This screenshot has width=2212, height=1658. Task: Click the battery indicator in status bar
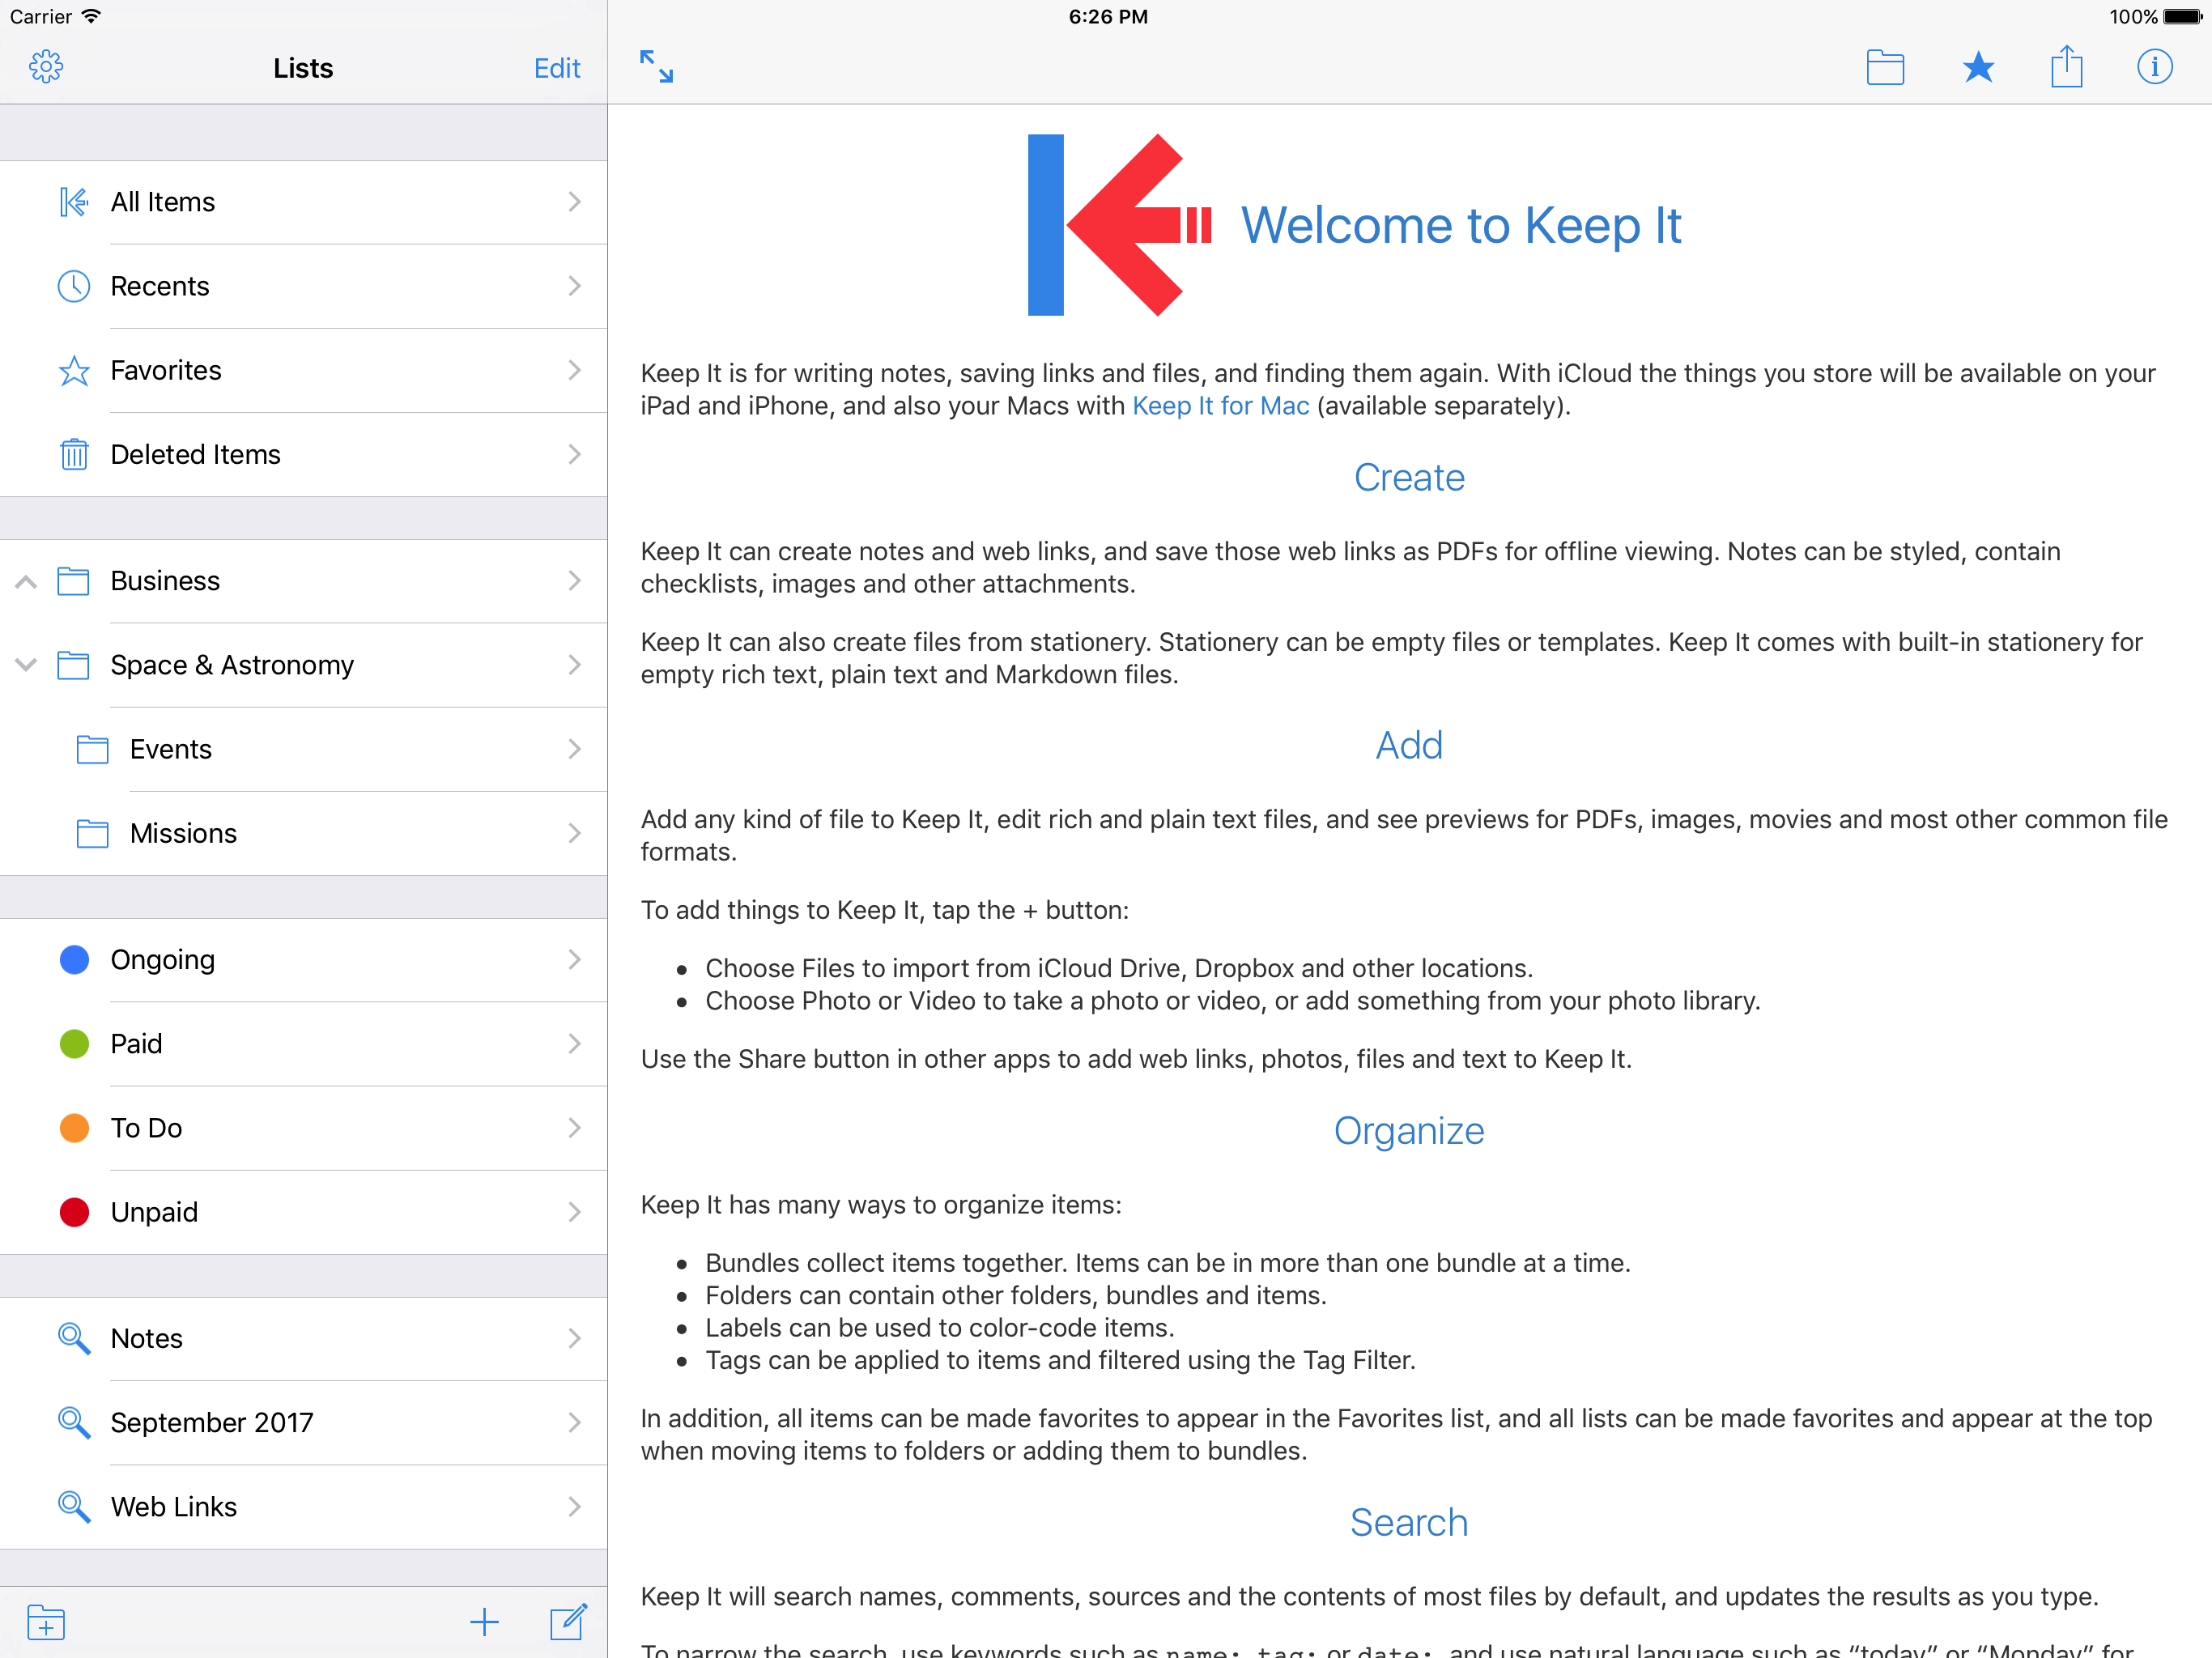click(2184, 17)
